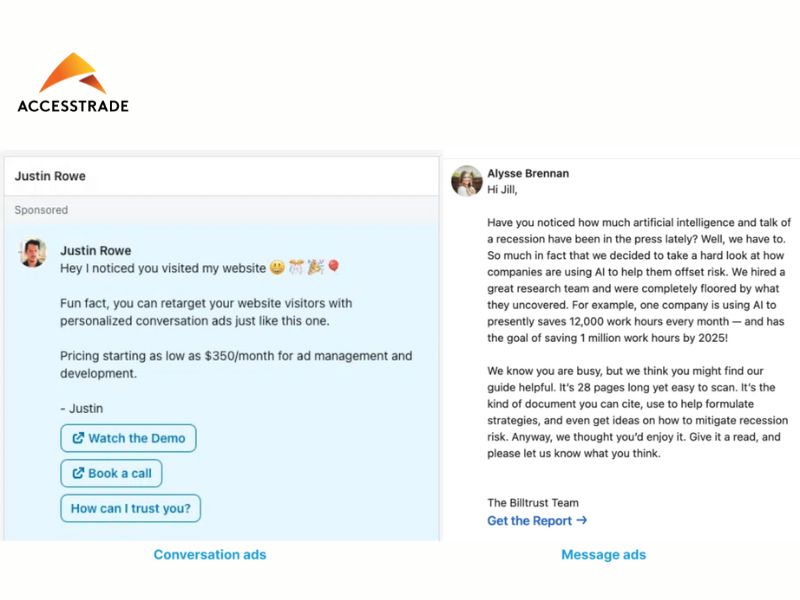This screenshot has height=600, width=800.
Task: Select the How can I trust you? reply
Action: click(x=130, y=508)
